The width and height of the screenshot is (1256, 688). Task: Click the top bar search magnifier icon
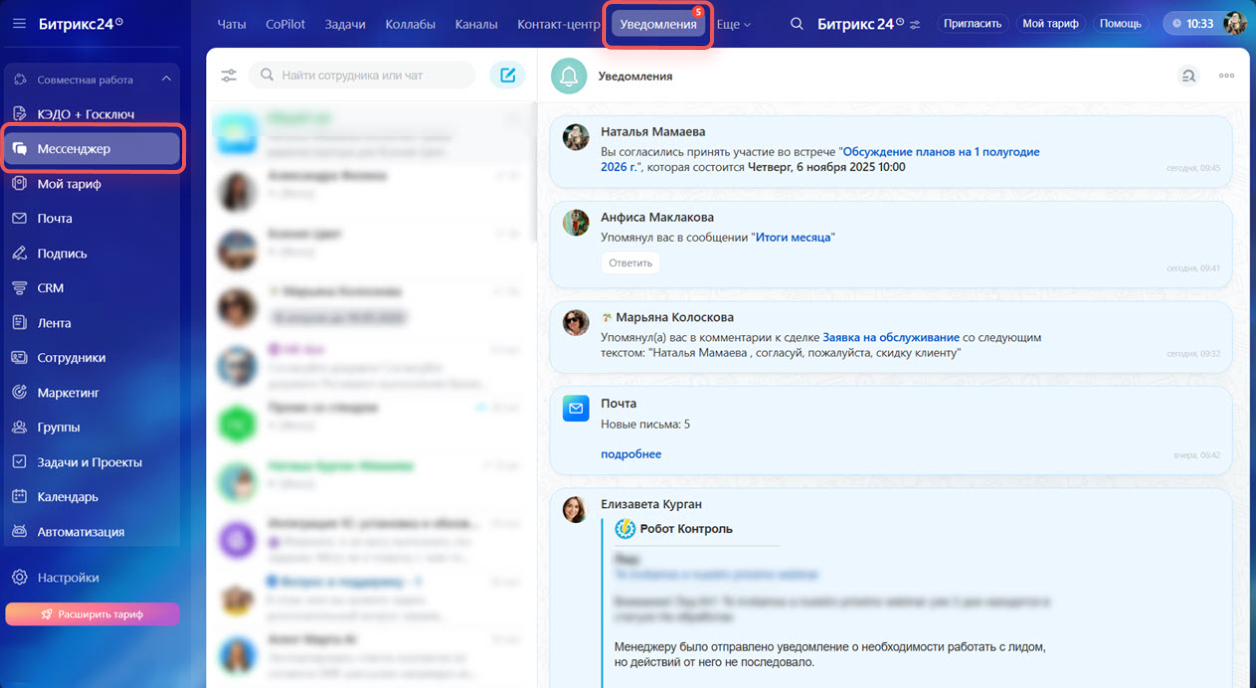(x=797, y=23)
